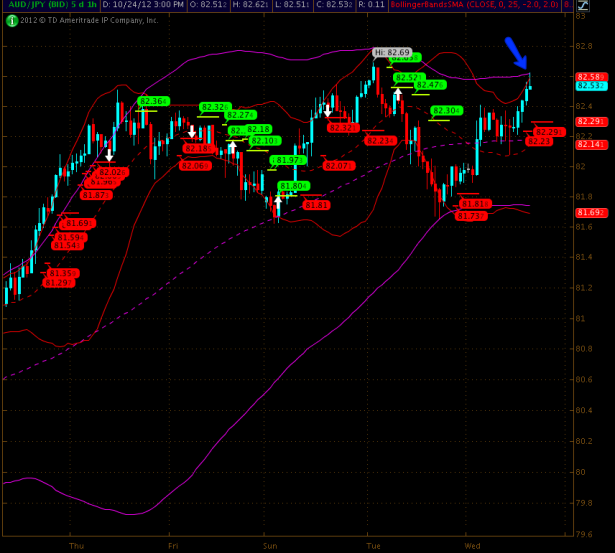Click the 5 d 1h timeframe label
The height and width of the screenshot is (553, 615).
(x=81, y=5)
